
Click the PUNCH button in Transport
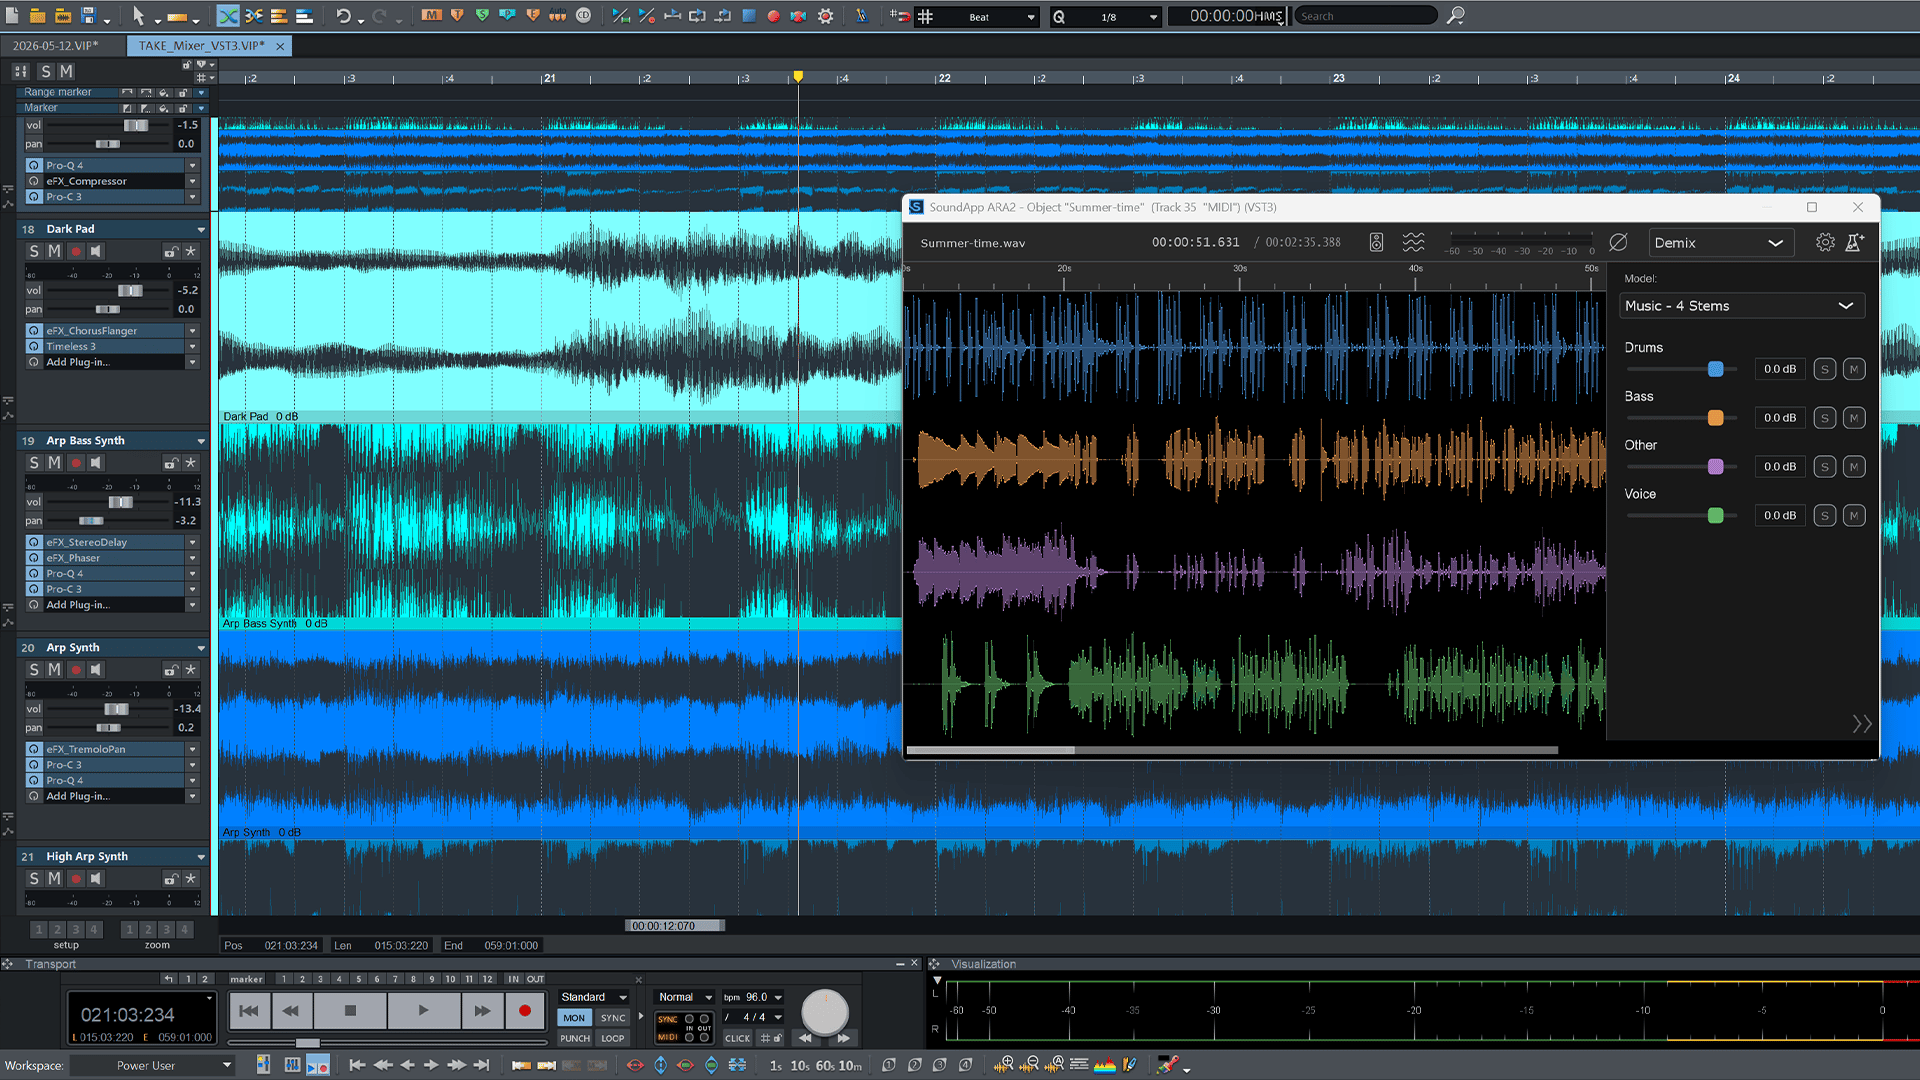(x=574, y=1038)
